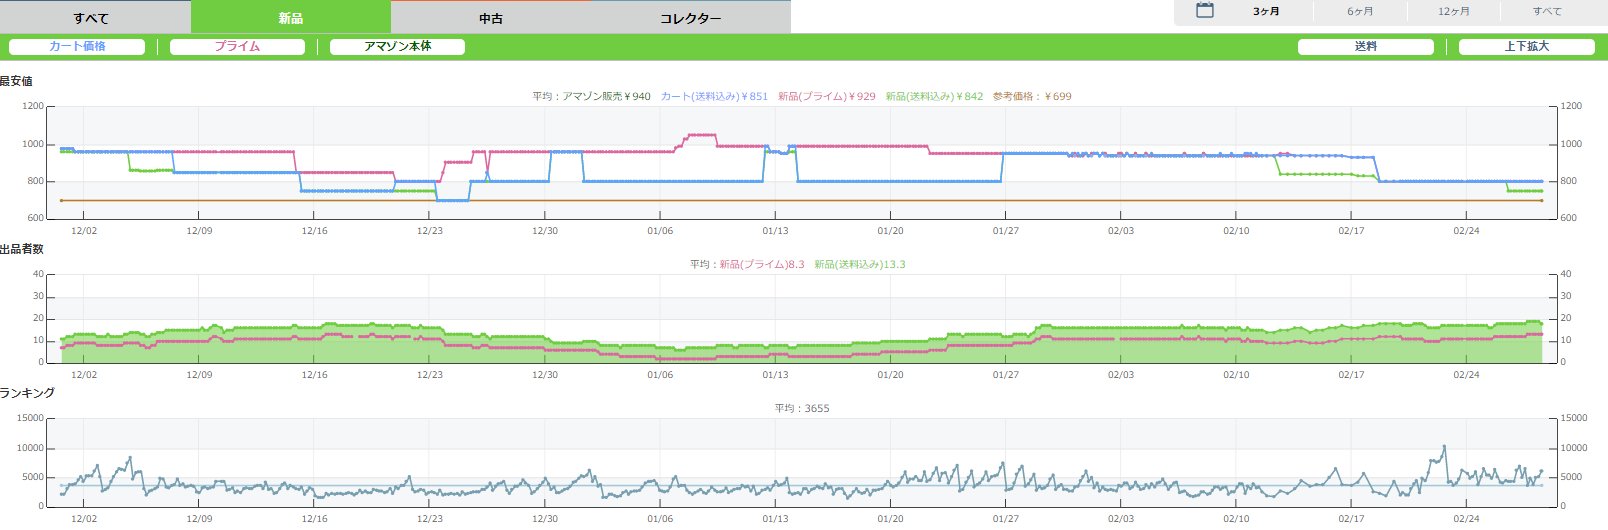Switch to the すべて condition tab

(91, 18)
